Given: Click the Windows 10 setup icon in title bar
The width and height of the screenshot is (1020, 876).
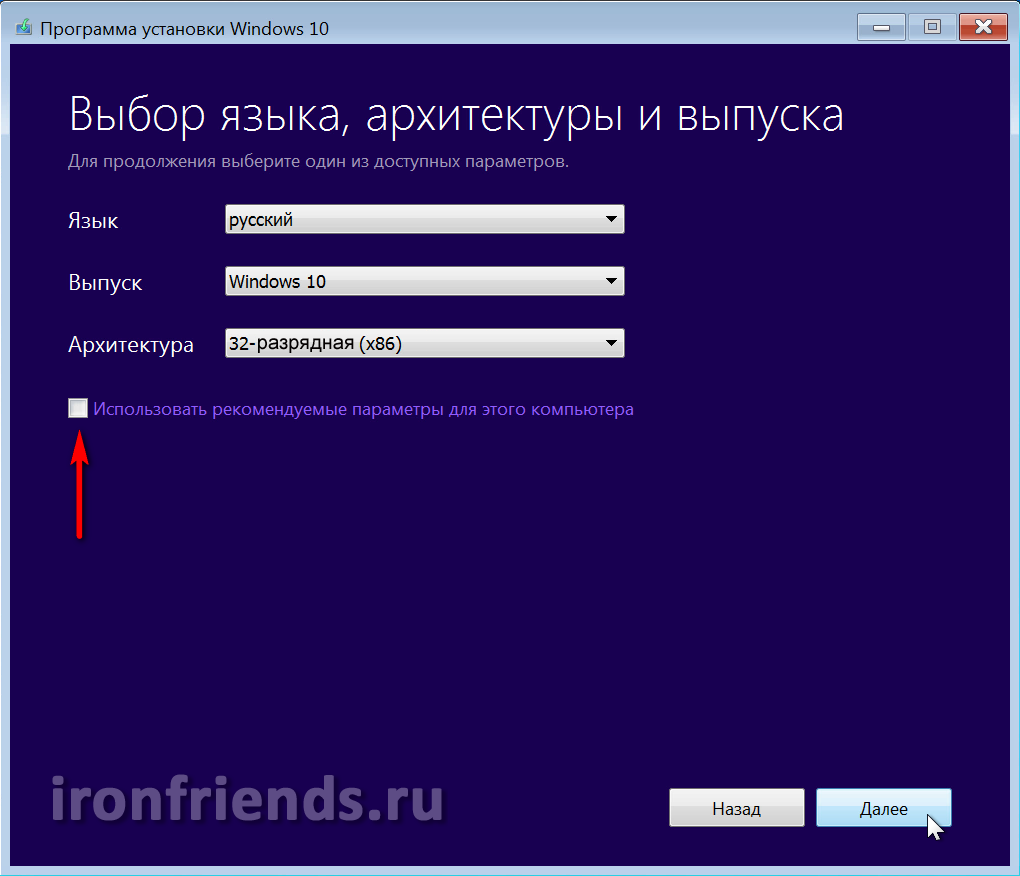Looking at the screenshot, I should 22,28.
